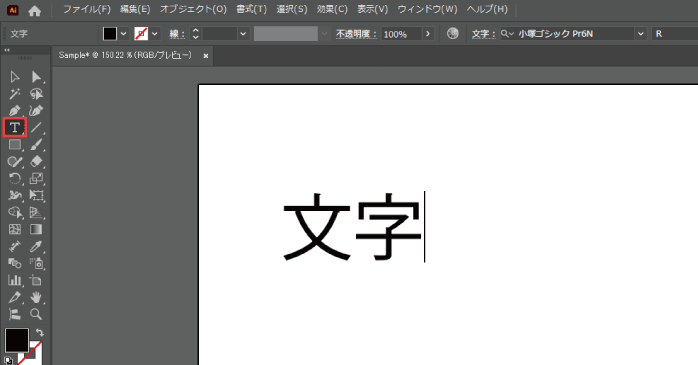The image size is (698, 365).
Task: Select the Dimension measuring tool
Action: click(x=15, y=246)
